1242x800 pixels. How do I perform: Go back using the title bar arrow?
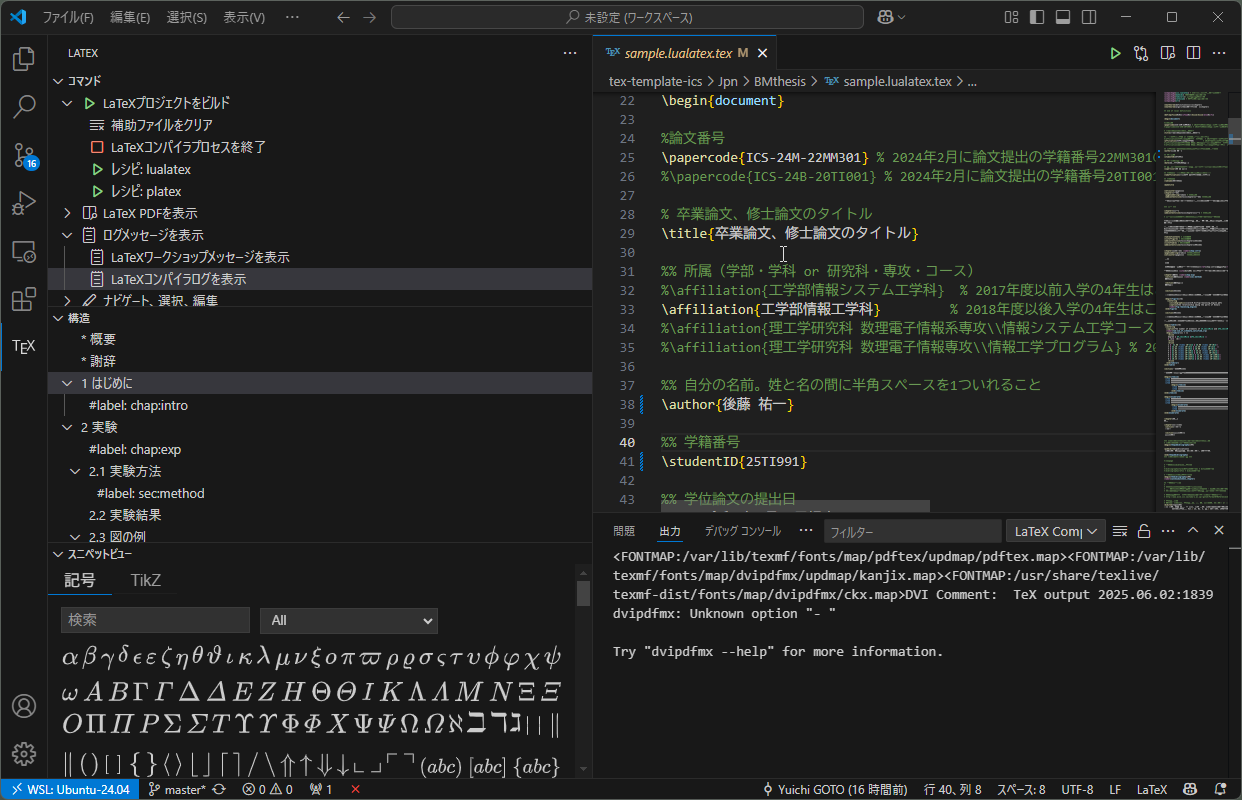[344, 17]
